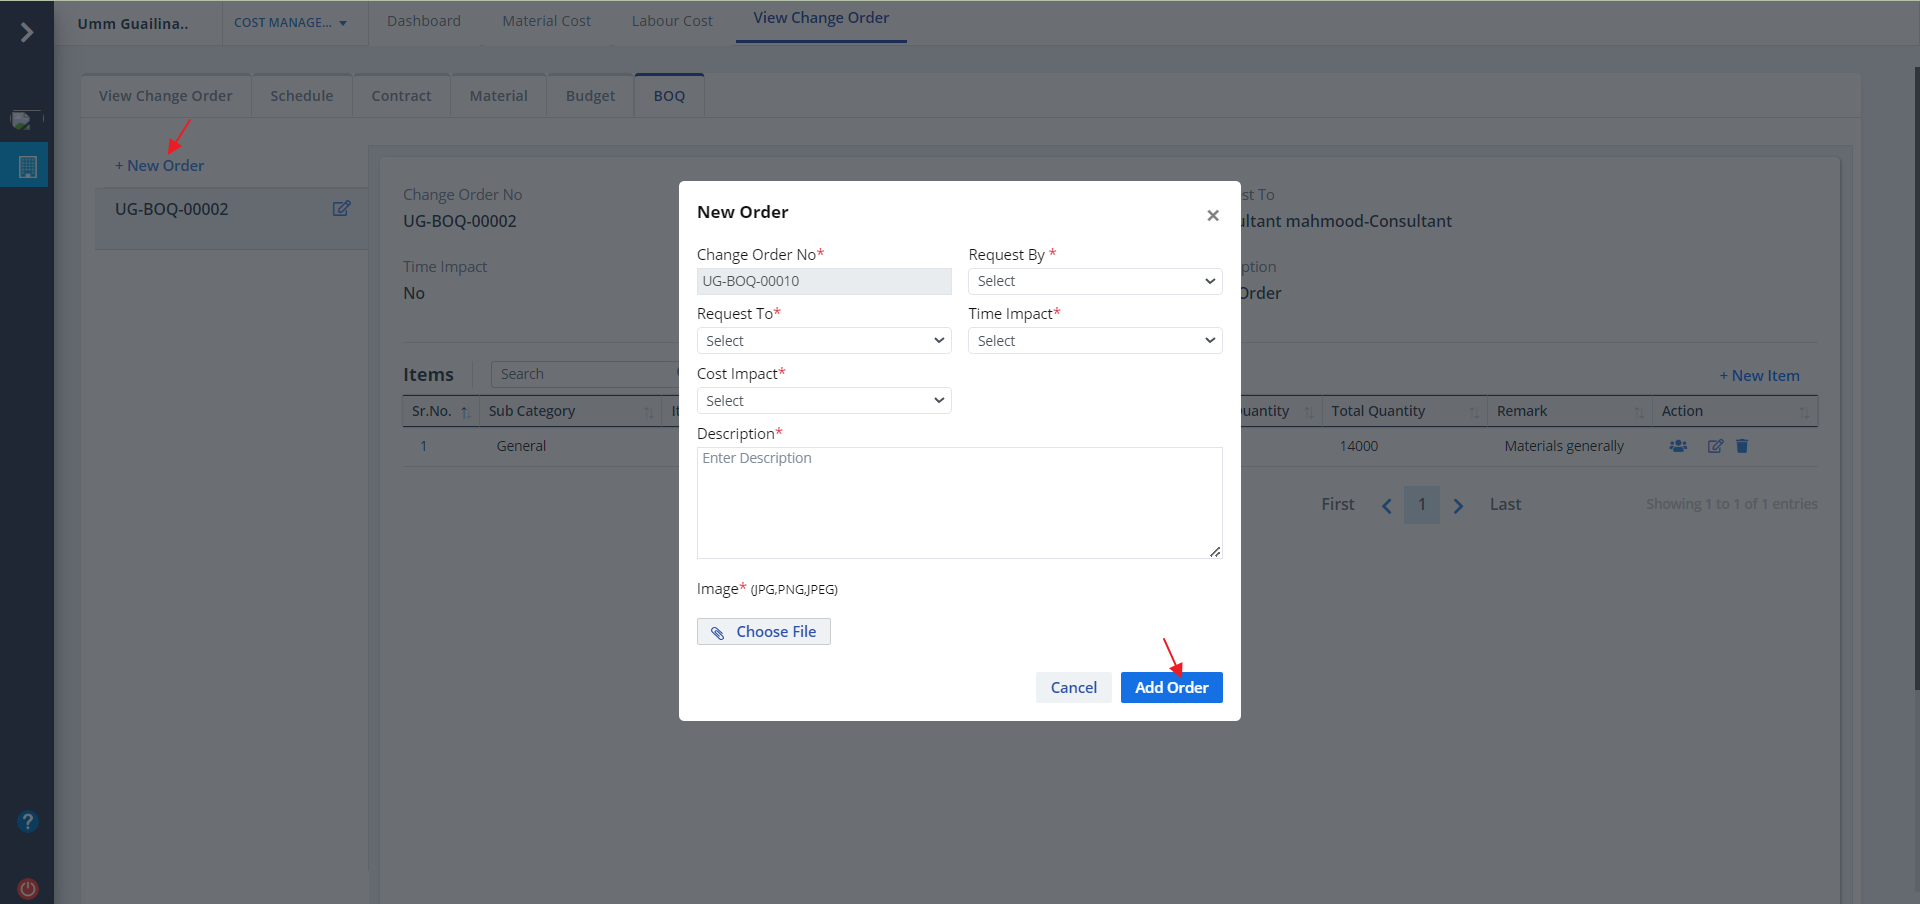
Task: Go to the next page arrow in pagination
Action: 1458,506
